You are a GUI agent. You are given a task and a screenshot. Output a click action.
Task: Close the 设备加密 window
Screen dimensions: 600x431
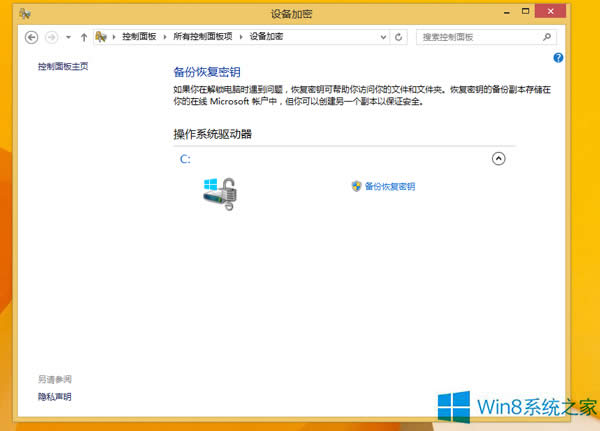550,11
